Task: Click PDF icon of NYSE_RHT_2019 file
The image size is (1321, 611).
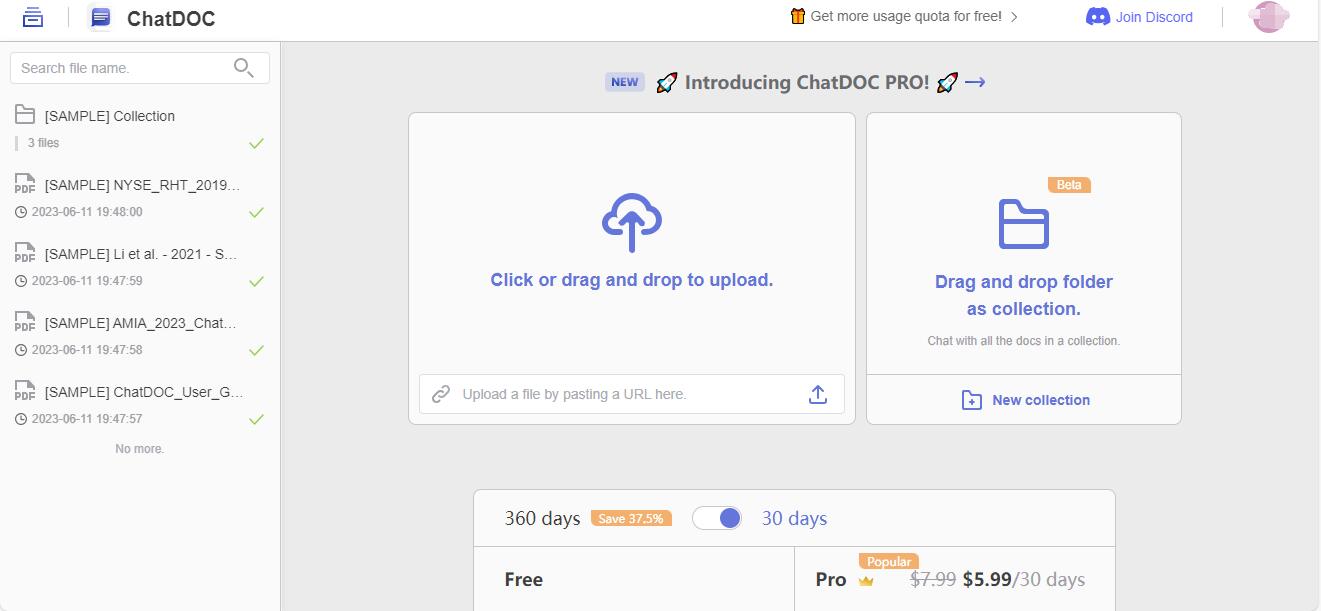Action: [x=25, y=183]
